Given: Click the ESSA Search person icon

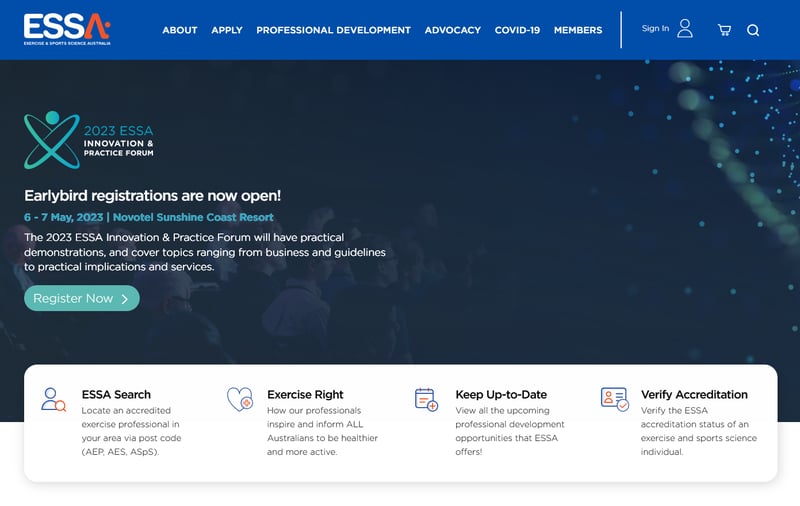Looking at the screenshot, I should pyautogui.click(x=53, y=399).
